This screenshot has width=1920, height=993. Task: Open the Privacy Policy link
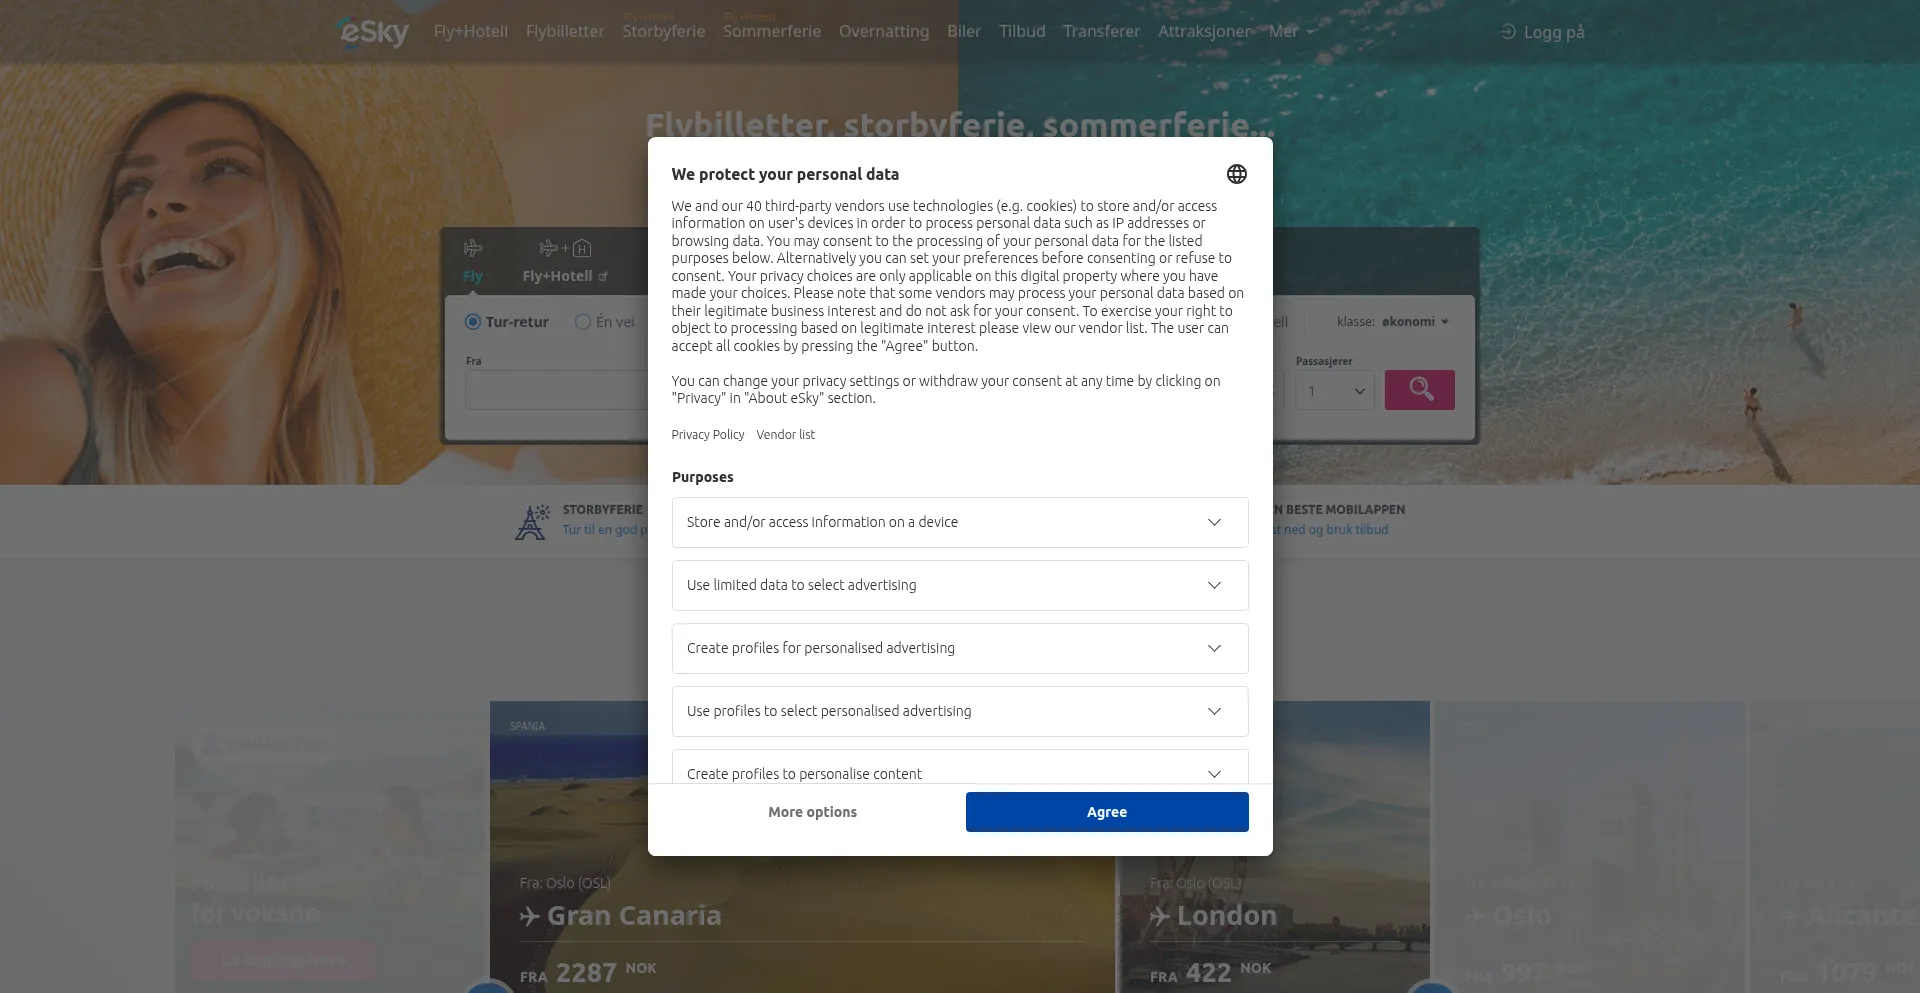[x=708, y=435]
